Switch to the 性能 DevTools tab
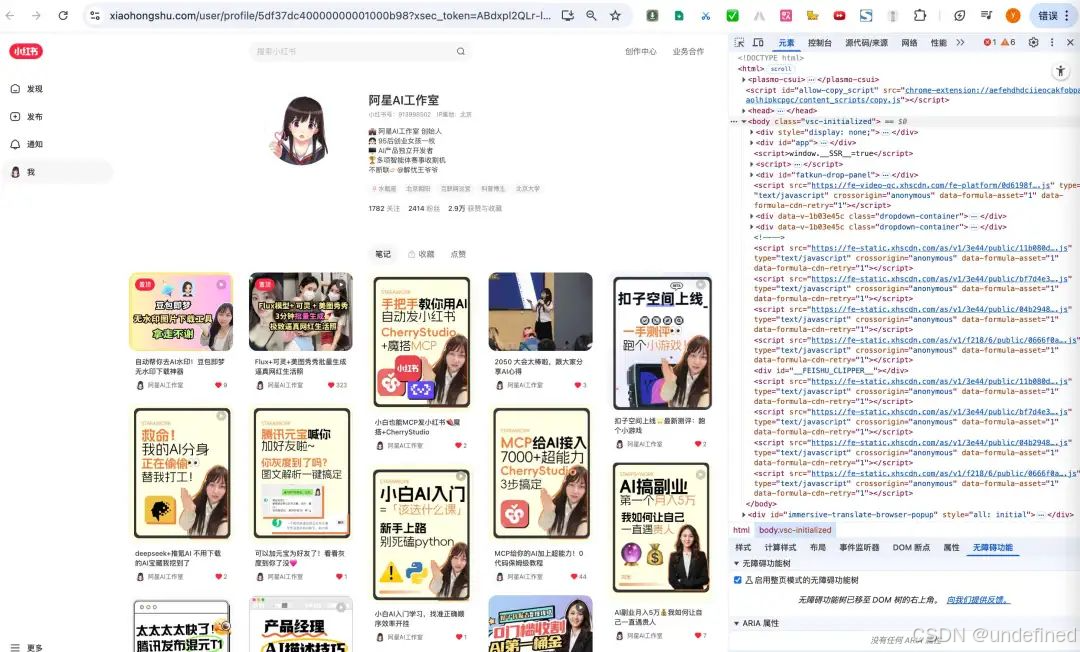This screenshot has height=652, width=1080. (938, 43)
